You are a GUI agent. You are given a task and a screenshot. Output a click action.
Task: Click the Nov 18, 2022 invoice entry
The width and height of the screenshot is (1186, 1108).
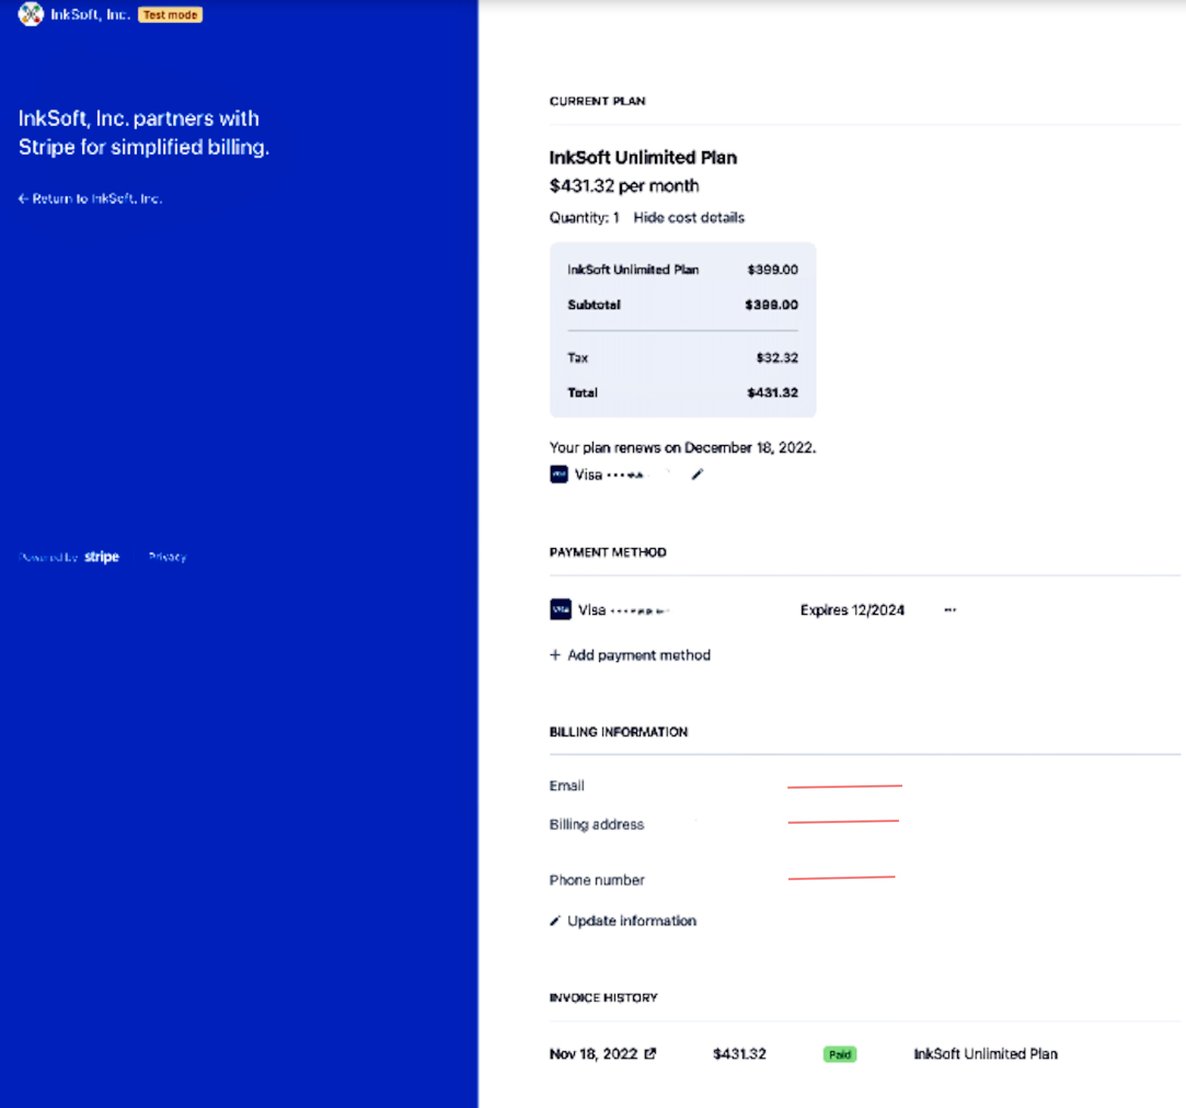point(594,1053)
